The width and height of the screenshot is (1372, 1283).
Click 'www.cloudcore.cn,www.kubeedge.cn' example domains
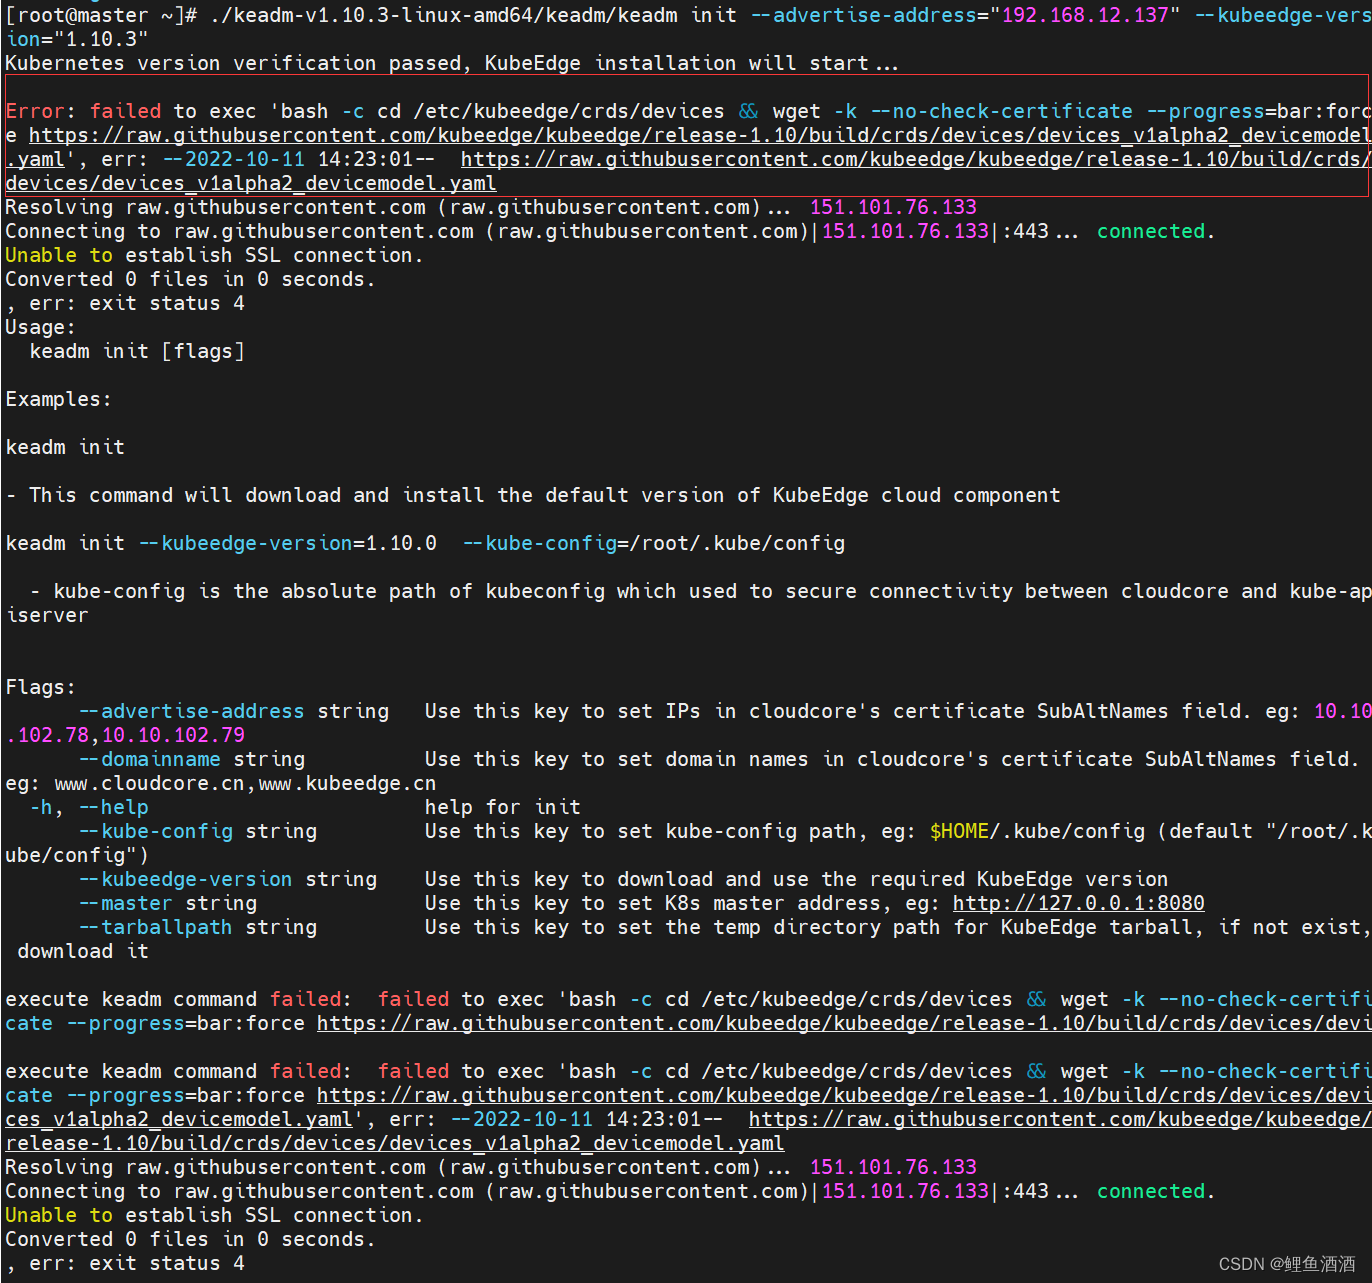coord(245,783)
